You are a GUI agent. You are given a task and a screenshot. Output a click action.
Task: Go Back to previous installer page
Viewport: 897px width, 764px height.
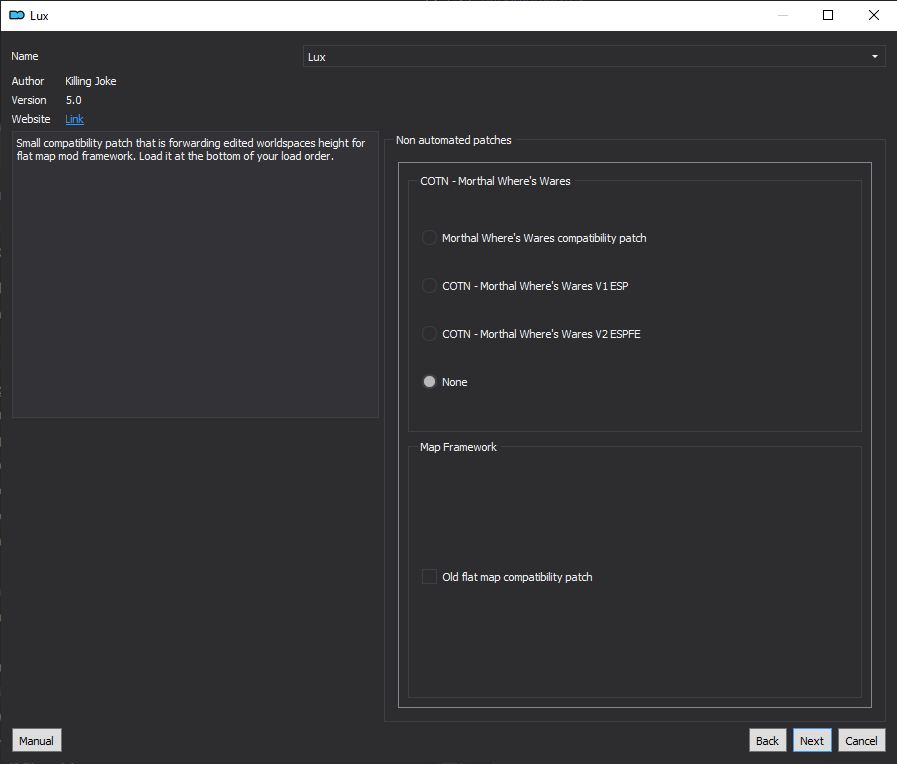point(767,741)
